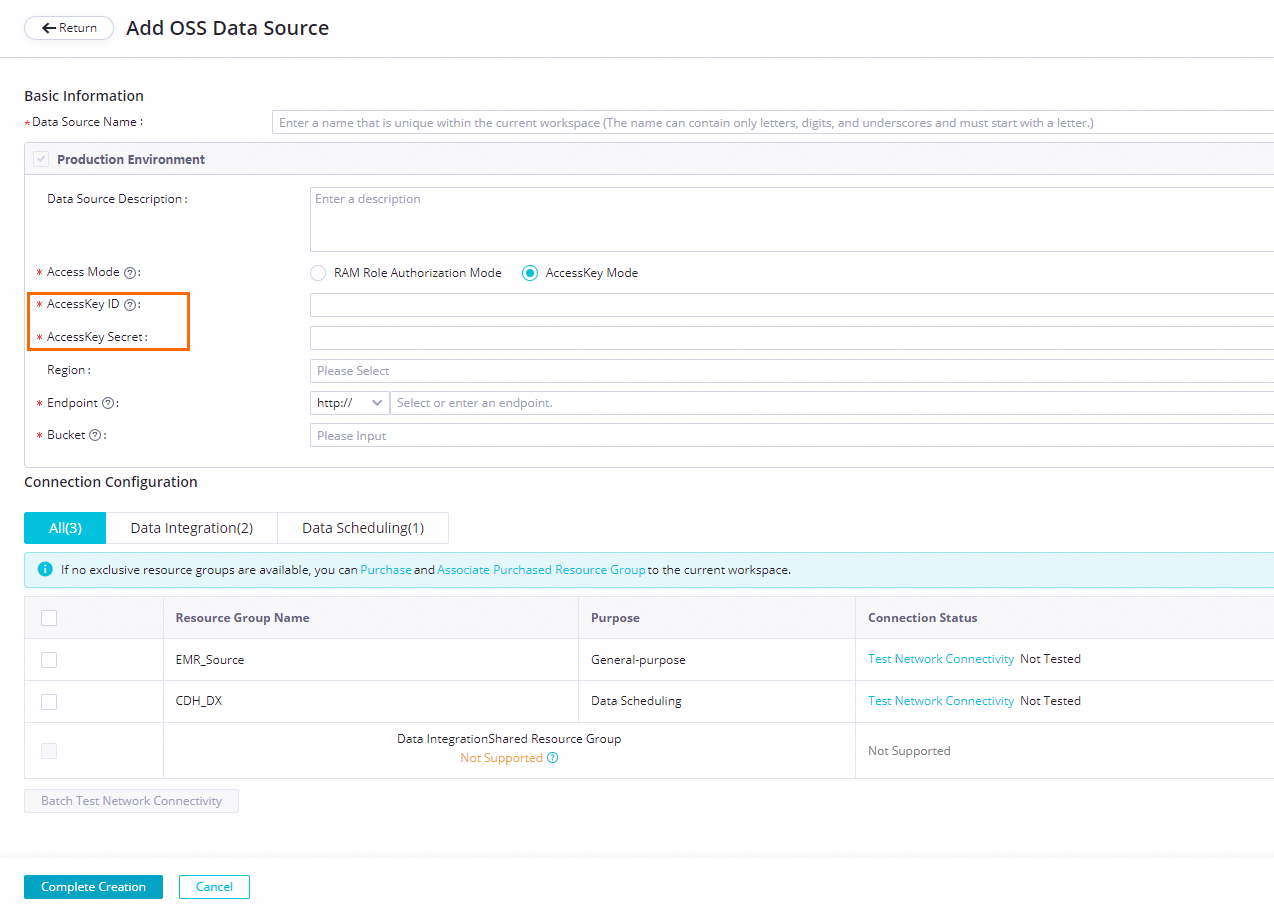Click Test Network Connectivity for EMR_Source
Screen dimensions: 1274x905
coord(940,660)
